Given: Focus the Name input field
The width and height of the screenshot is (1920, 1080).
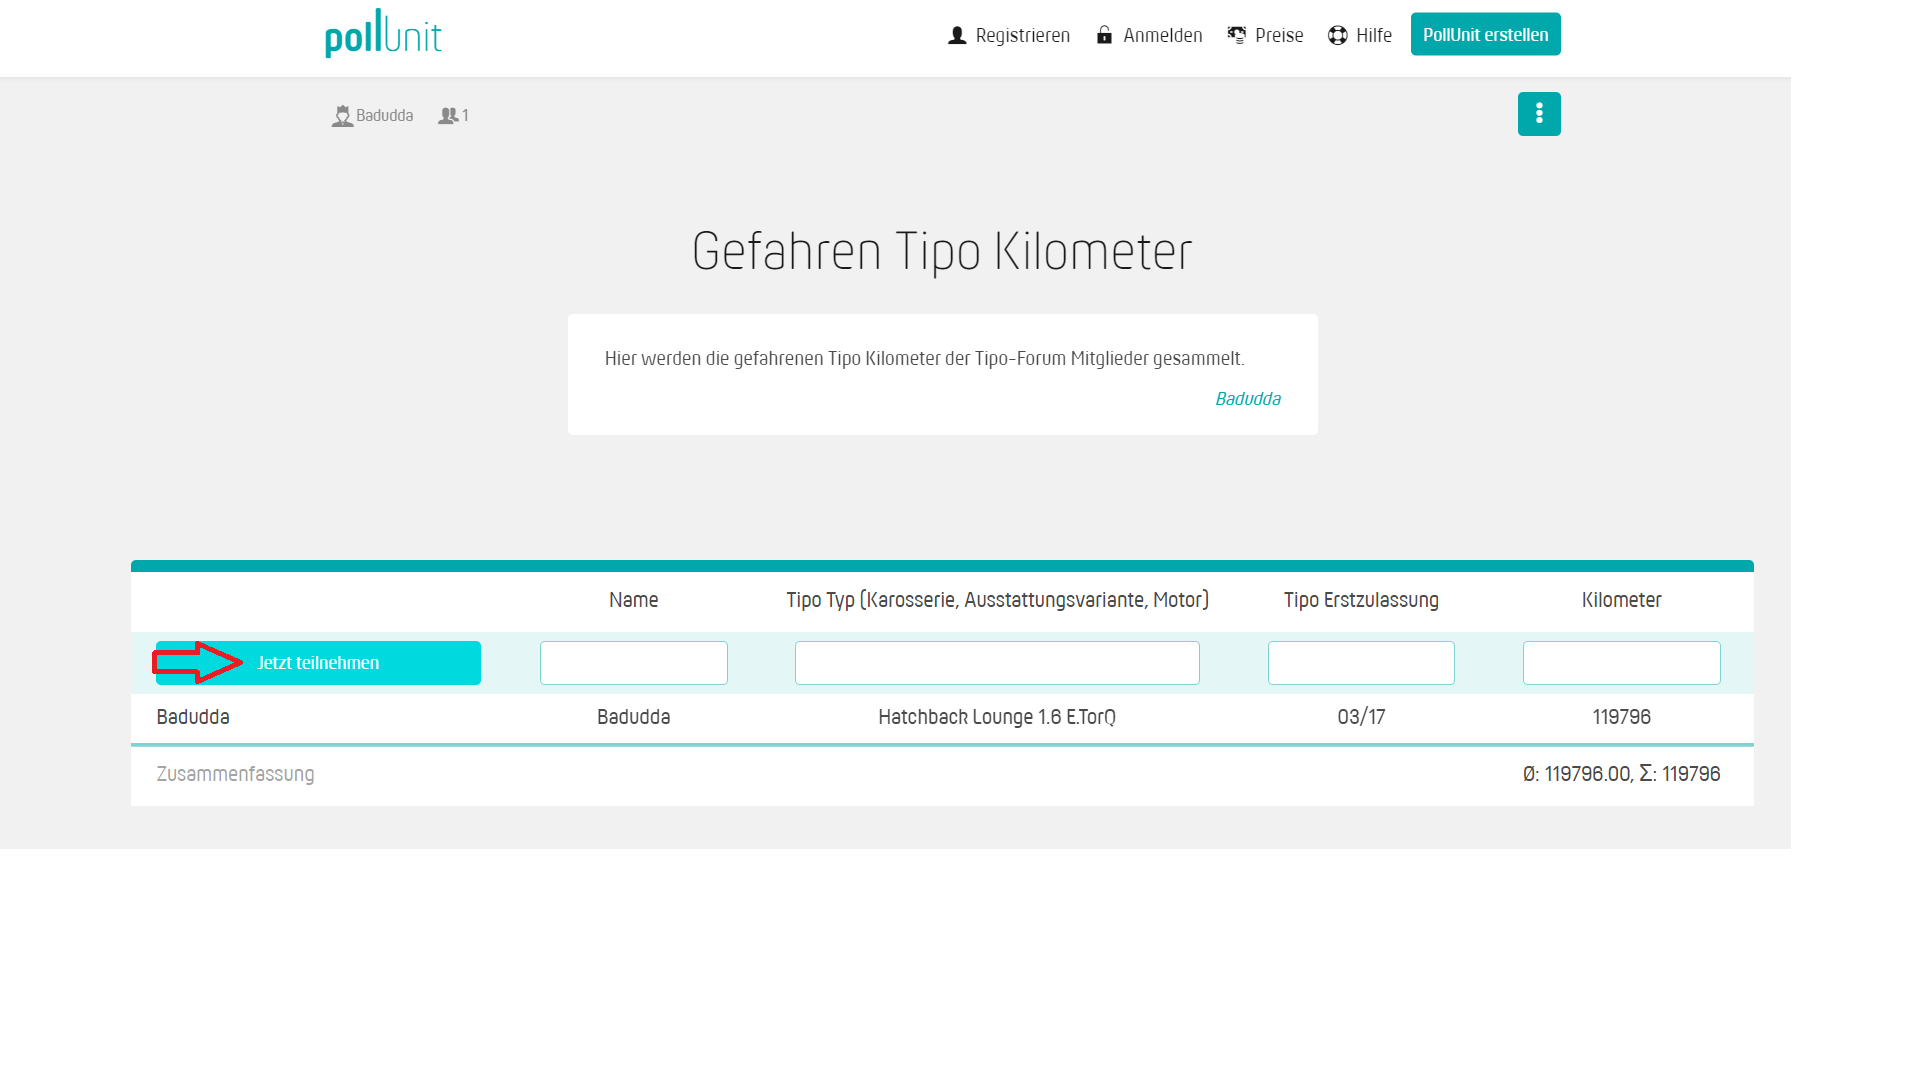Looking at the screenshot, I should tap(633, 663).
